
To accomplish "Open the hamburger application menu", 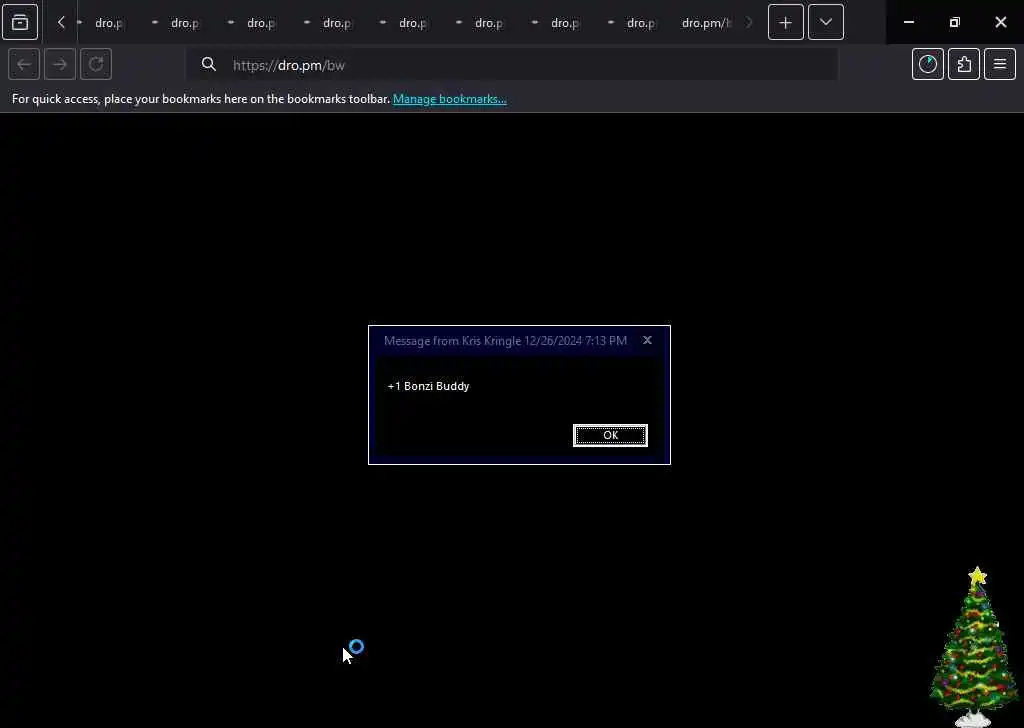I will pos(1000,64).
